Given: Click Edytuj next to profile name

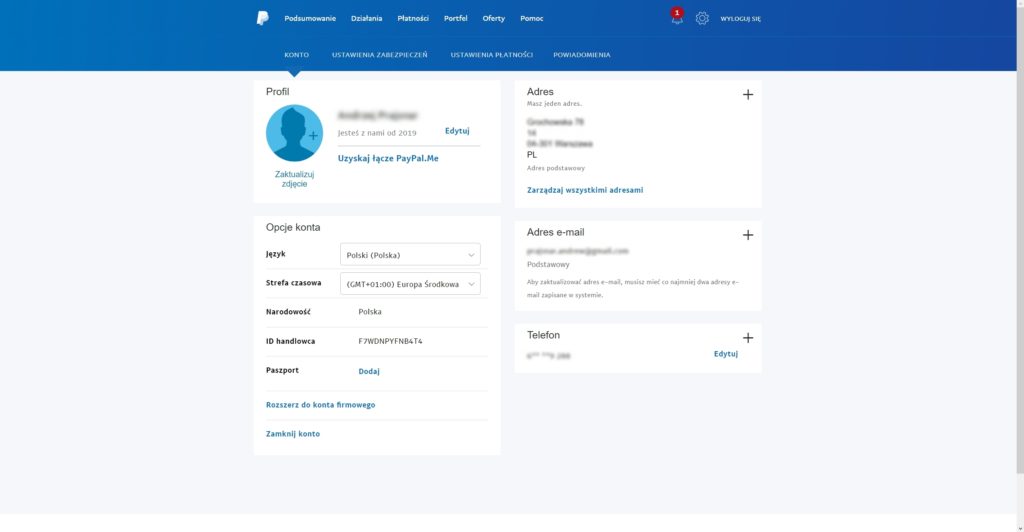Looking at the screenshot, I should [x=457, y=131].
